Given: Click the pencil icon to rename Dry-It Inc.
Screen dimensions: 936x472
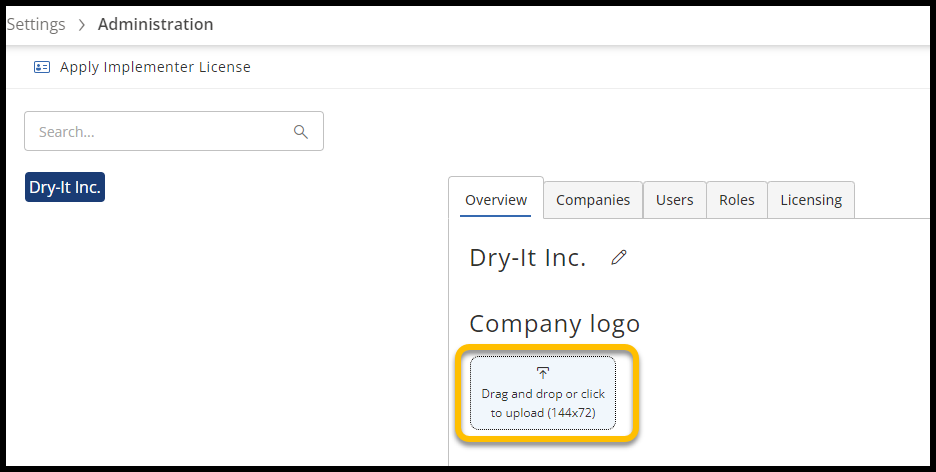Looking at the screenshot, I should [x=619, y=258].
